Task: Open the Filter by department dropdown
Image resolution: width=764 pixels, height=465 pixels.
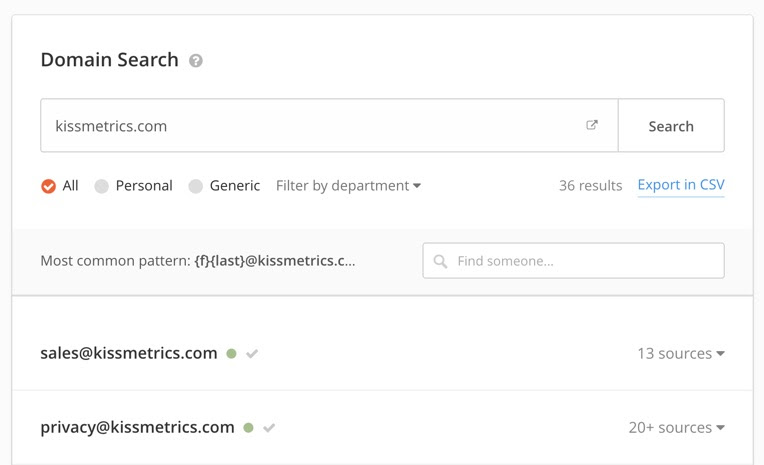Action: 348,186
